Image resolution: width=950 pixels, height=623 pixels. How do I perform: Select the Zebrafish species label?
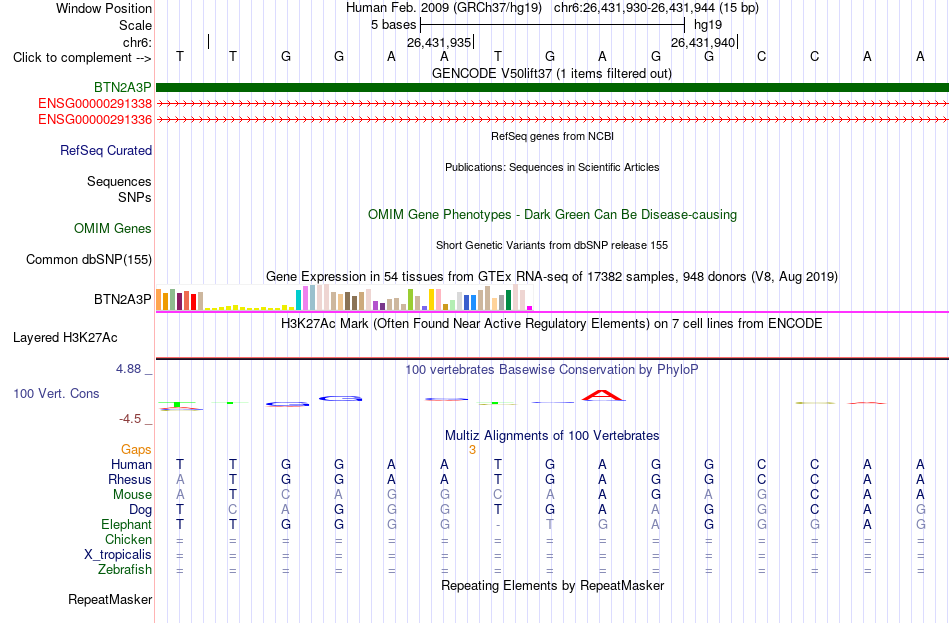[125, 570]
